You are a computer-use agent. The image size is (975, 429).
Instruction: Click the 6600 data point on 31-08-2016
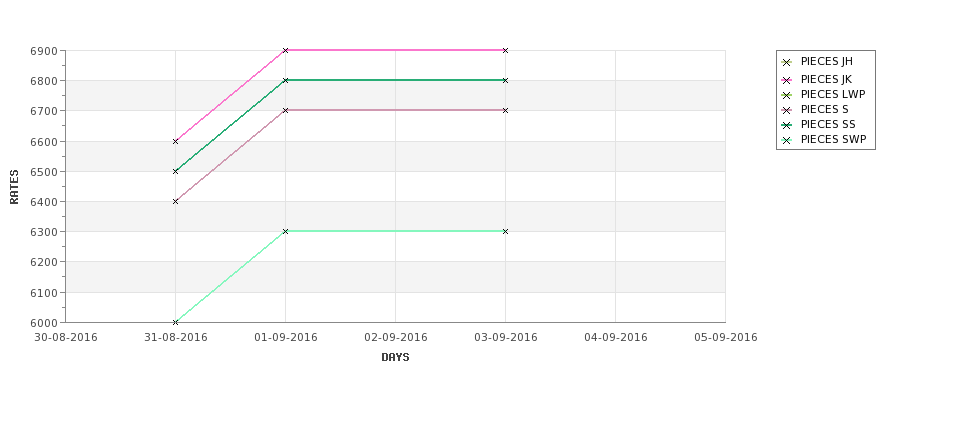[x=175, y=141]
